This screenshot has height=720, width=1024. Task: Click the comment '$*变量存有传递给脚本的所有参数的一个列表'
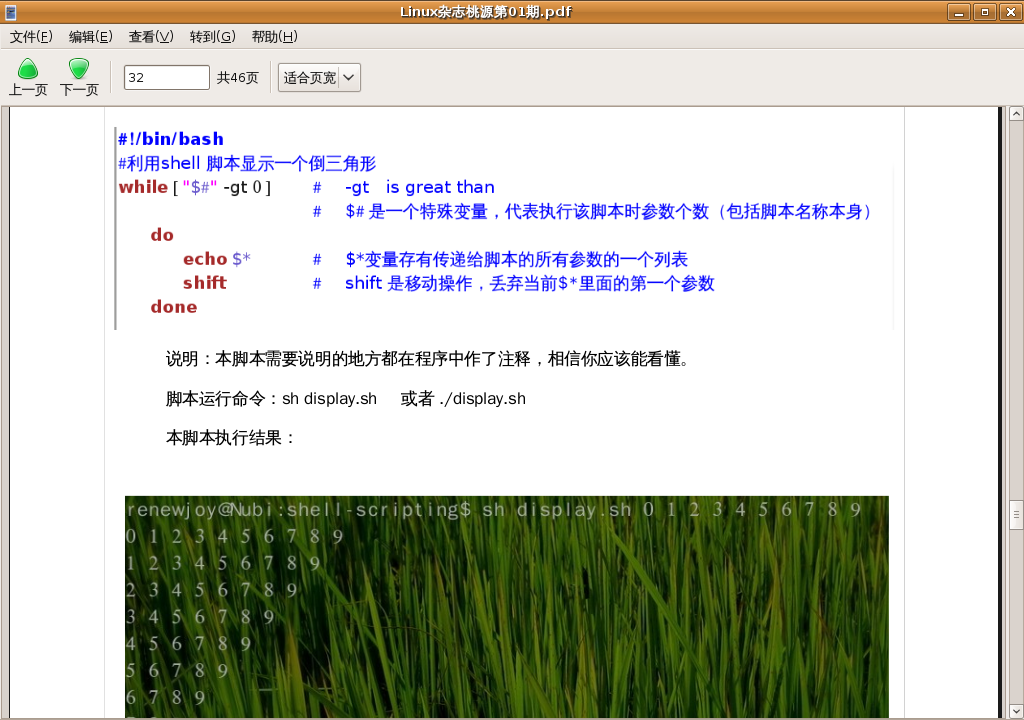(x=517, y=259)
